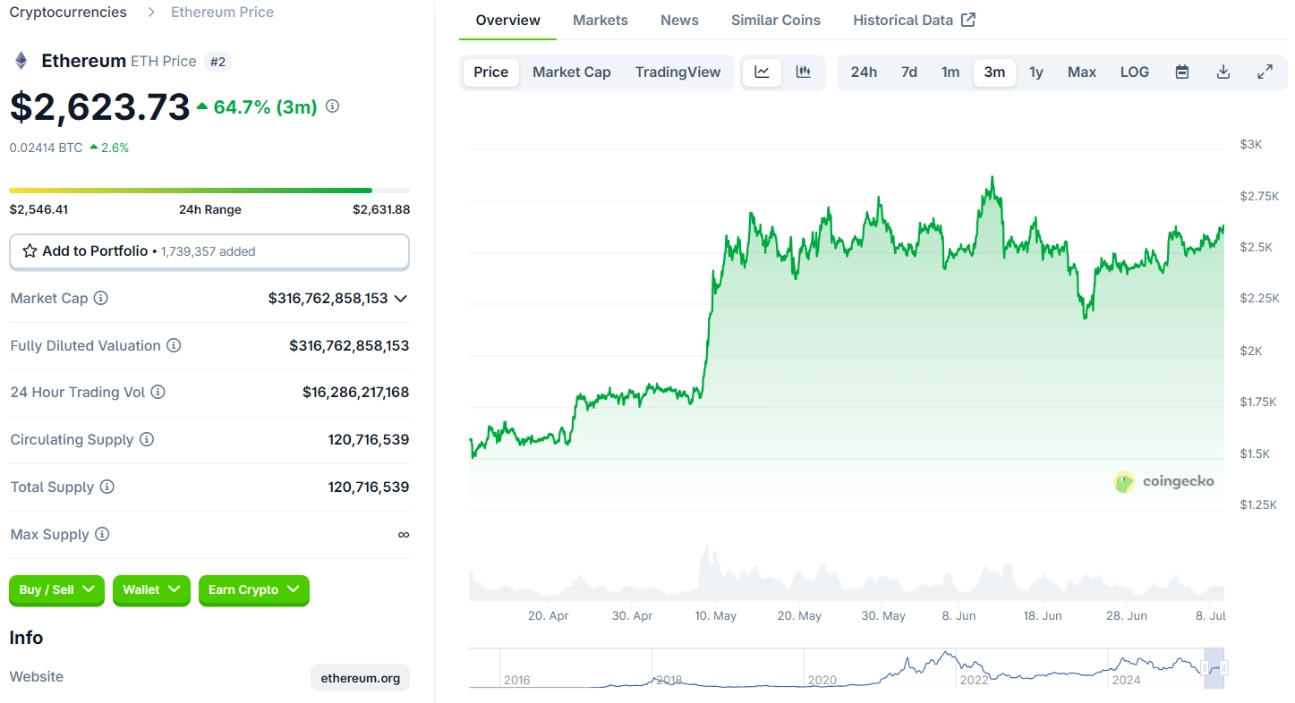Click the $2,623.73 price value
1295x703 pixels.
click(100, 107)
